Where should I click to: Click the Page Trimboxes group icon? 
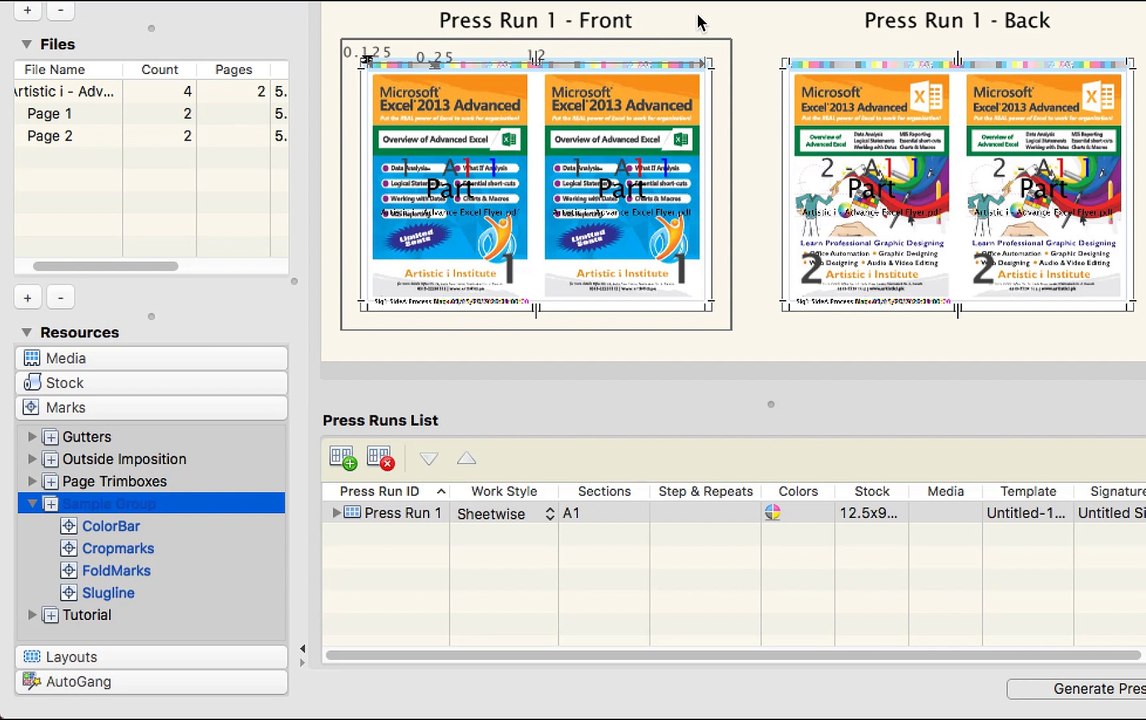tap(50, 482)
